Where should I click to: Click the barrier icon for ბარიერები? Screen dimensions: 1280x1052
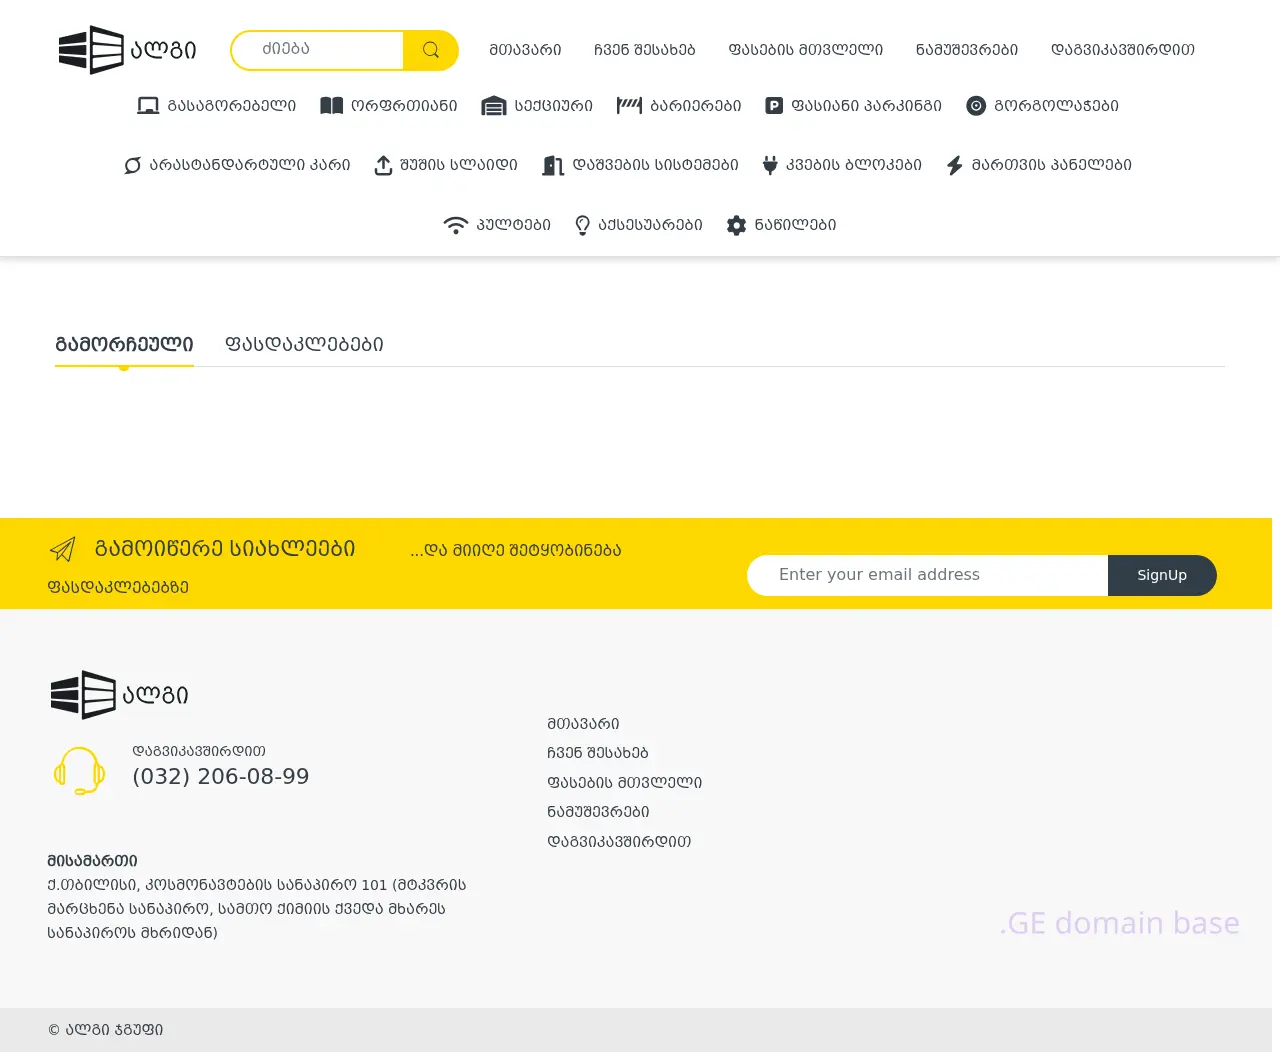[x=629, y=106]
